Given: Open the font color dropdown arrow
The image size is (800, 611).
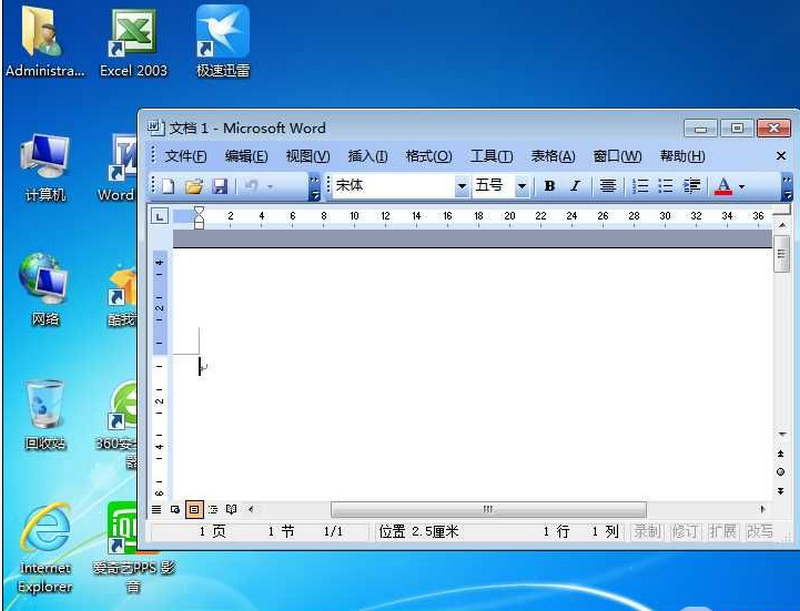Looking at the screenshot, I should pyautogui.click(x=742, y=187).
